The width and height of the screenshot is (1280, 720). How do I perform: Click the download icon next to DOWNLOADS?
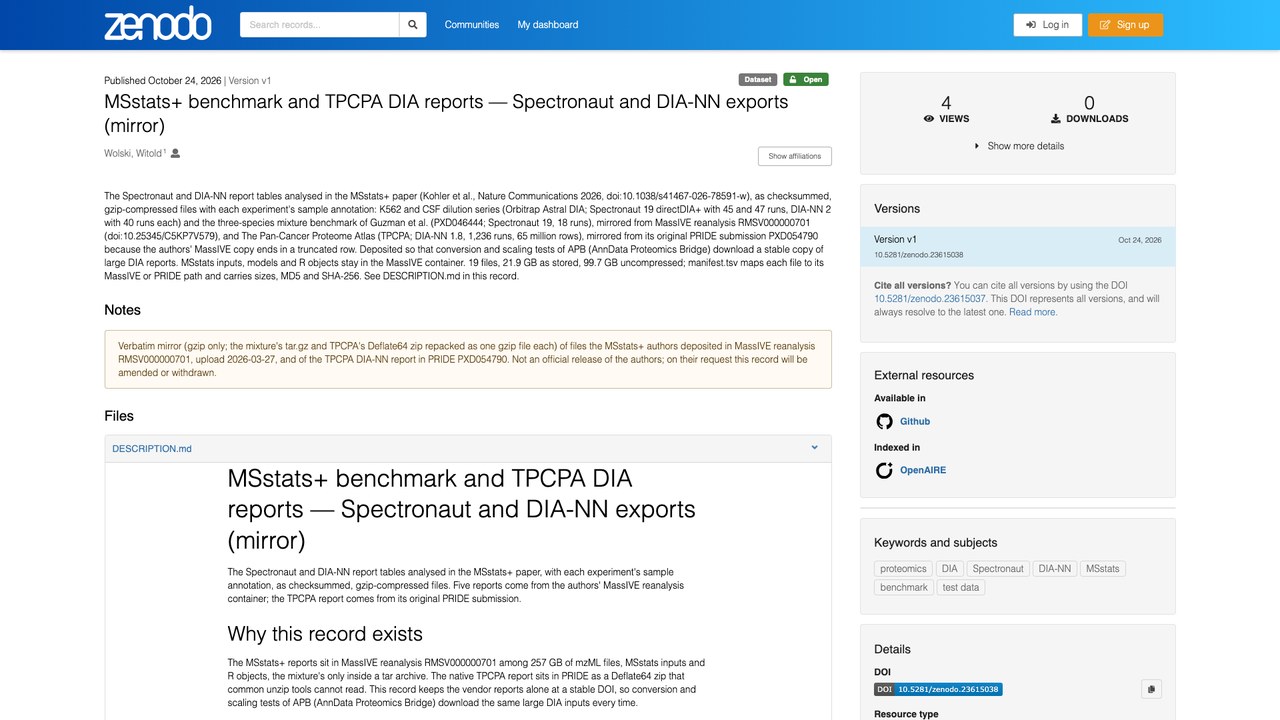pos(1056,119)
